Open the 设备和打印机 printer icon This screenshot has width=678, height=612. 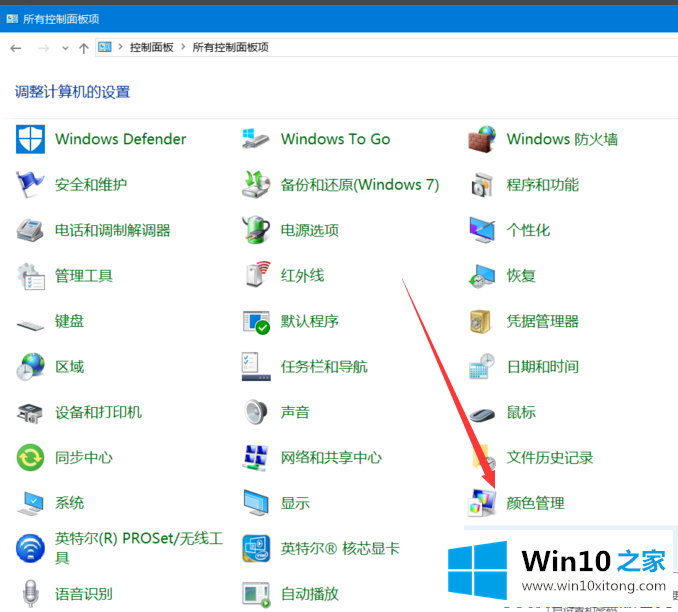[29, 413]
